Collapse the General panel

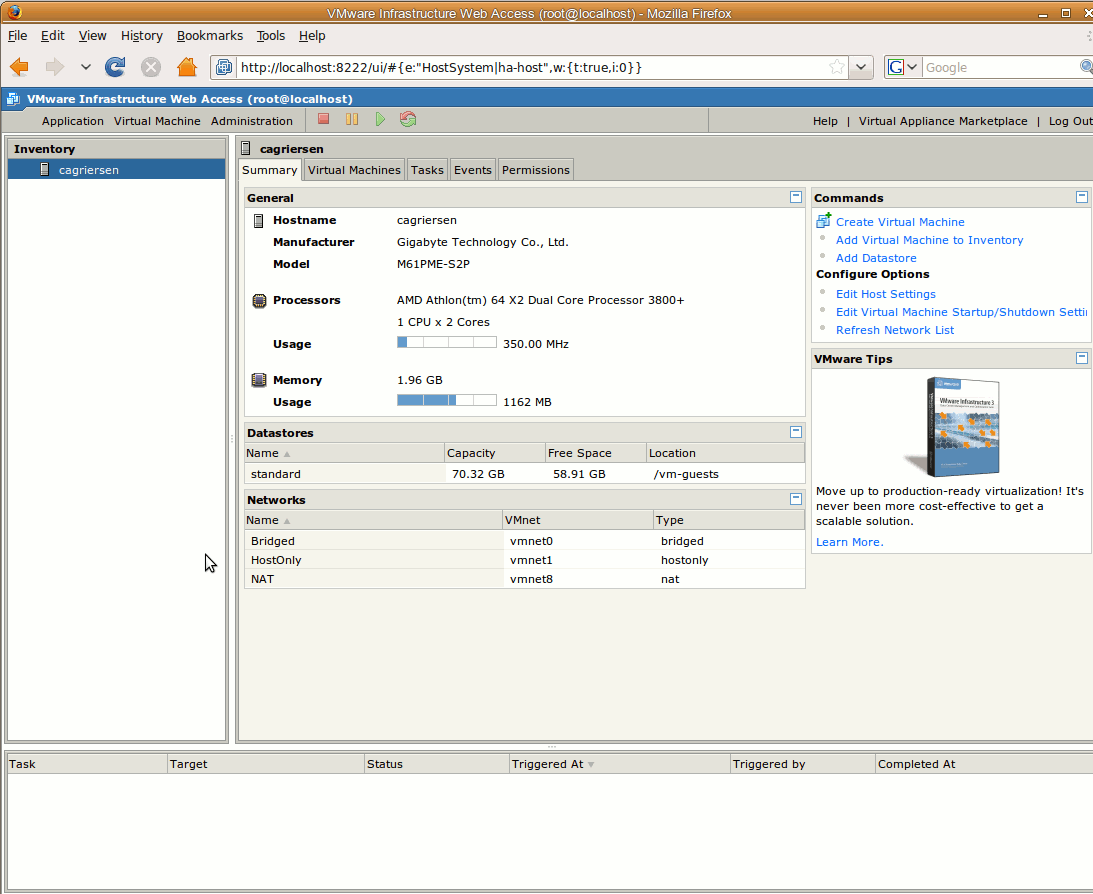point(795,197)
